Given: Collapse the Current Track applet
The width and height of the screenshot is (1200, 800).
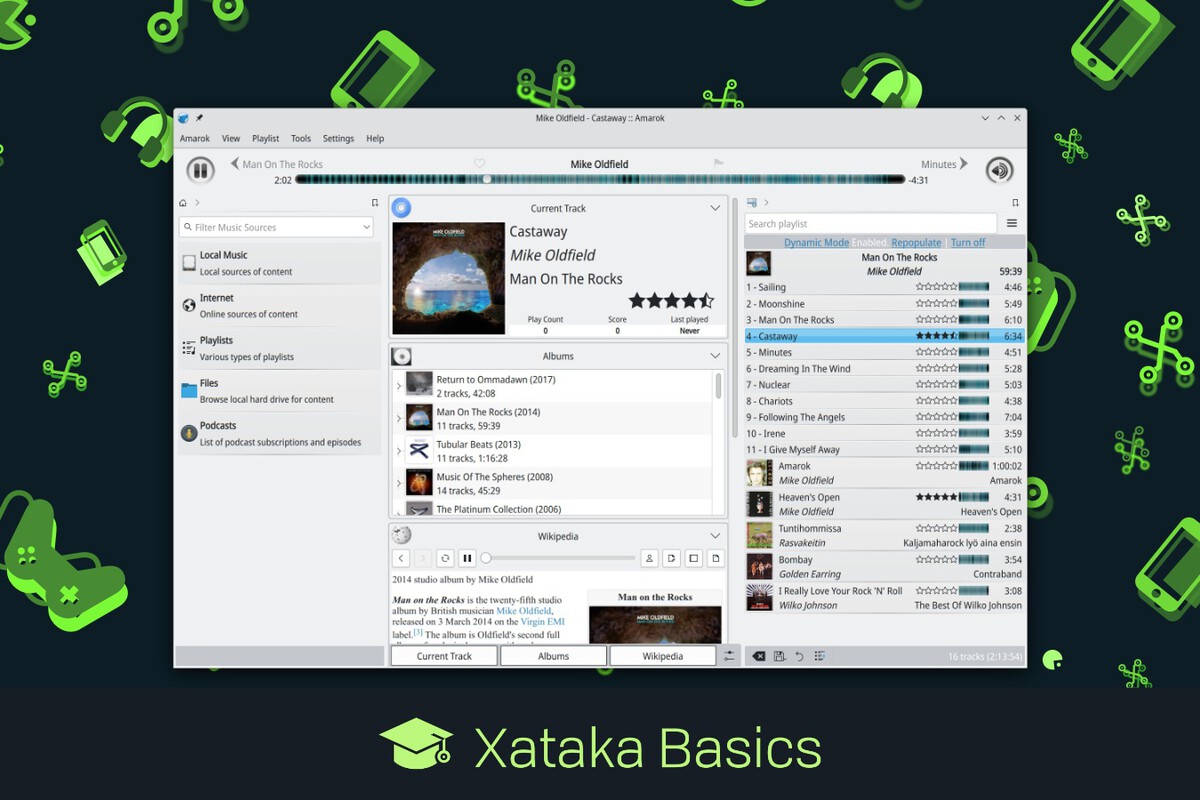Looking at the screenshot, I should point(715,208).
